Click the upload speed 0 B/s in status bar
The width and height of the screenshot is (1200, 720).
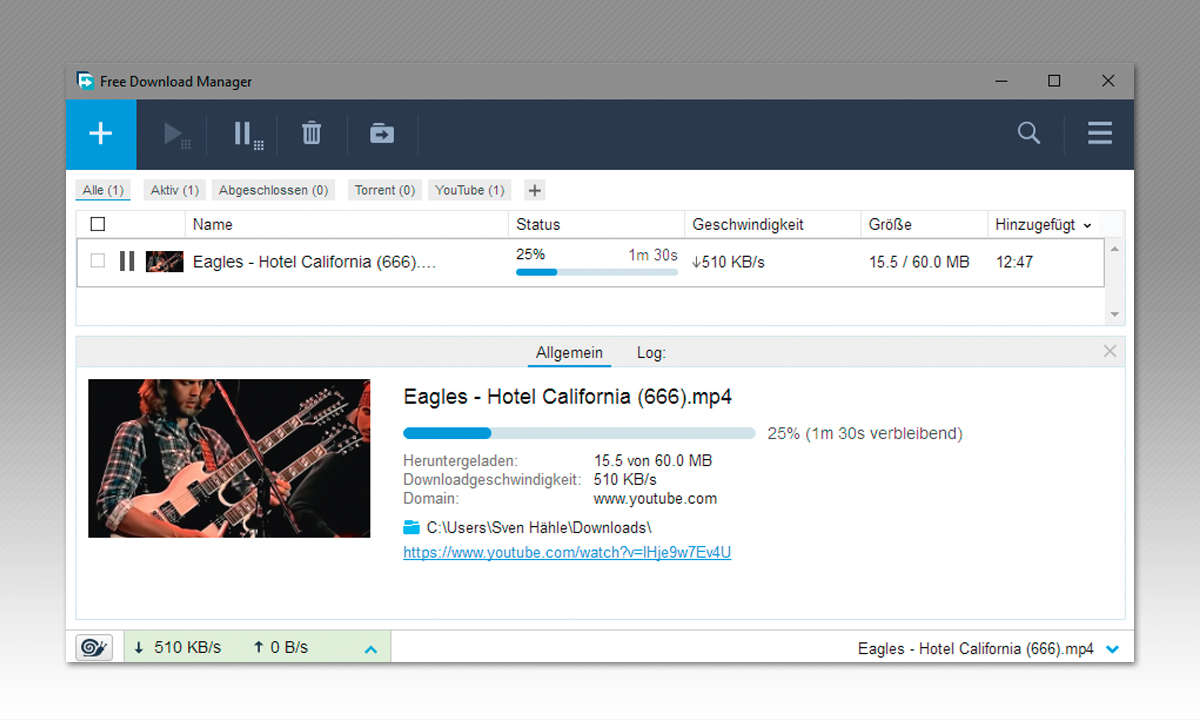coord(280,647)
